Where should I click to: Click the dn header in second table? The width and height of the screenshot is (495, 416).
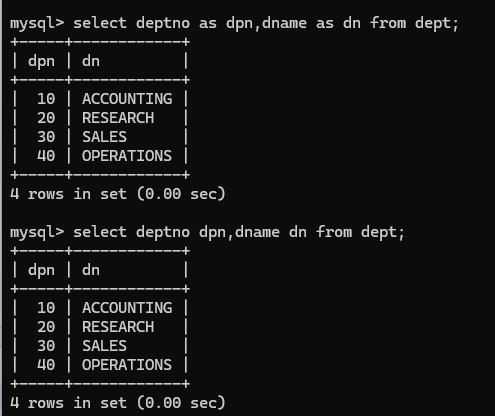[91, 270]
